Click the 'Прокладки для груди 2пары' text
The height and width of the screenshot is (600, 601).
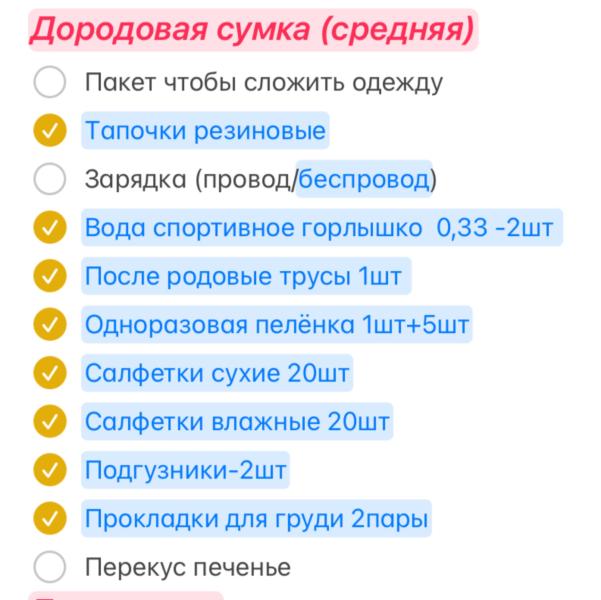click(x=257, y=520)
